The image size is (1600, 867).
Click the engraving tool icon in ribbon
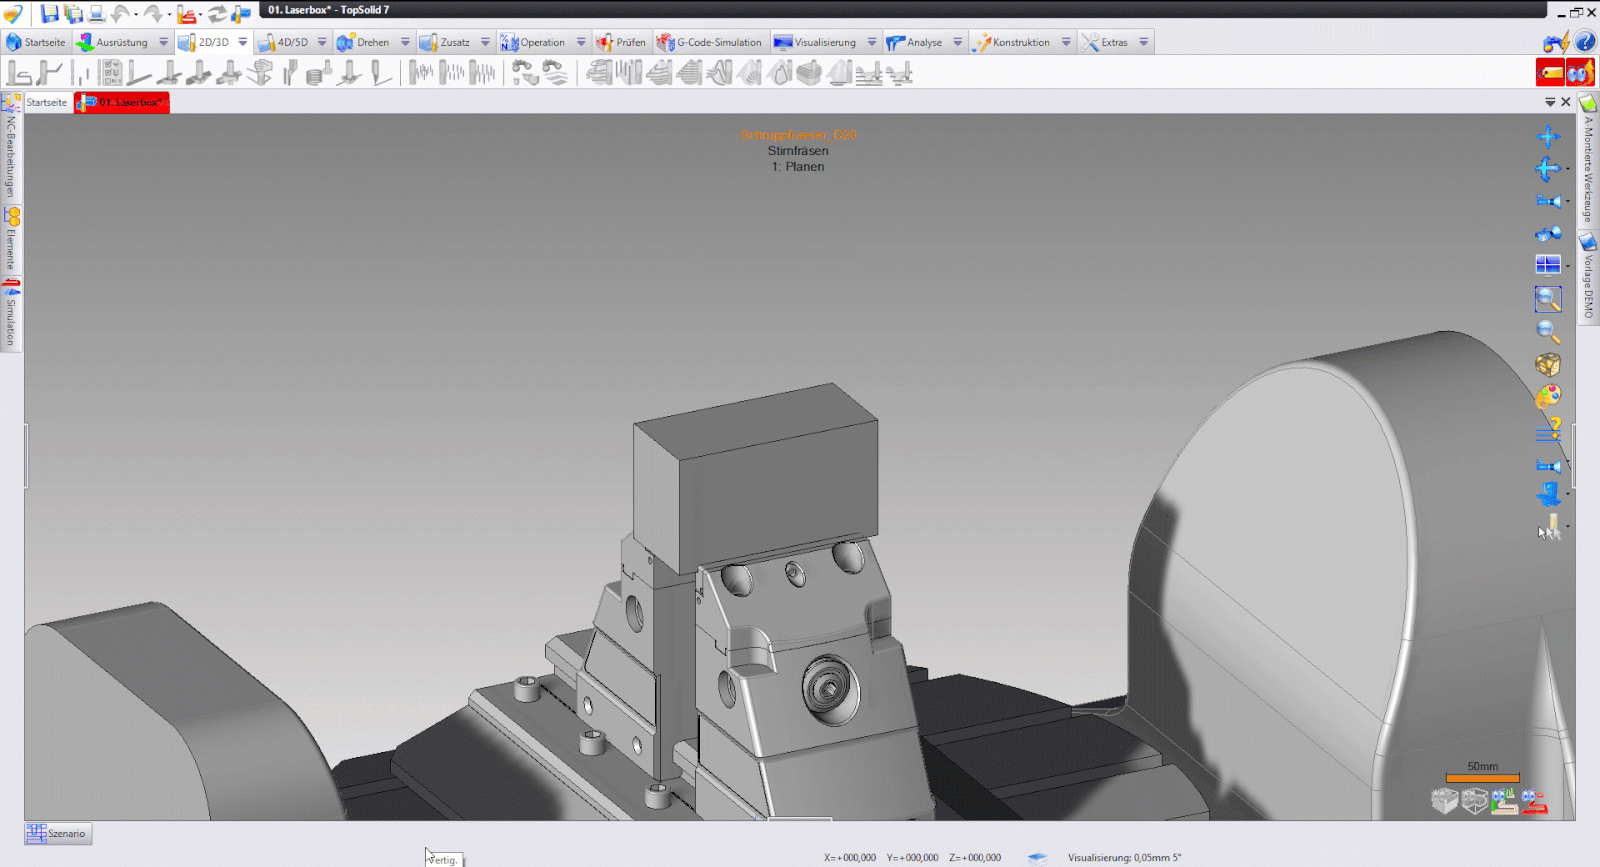(380, 73)
